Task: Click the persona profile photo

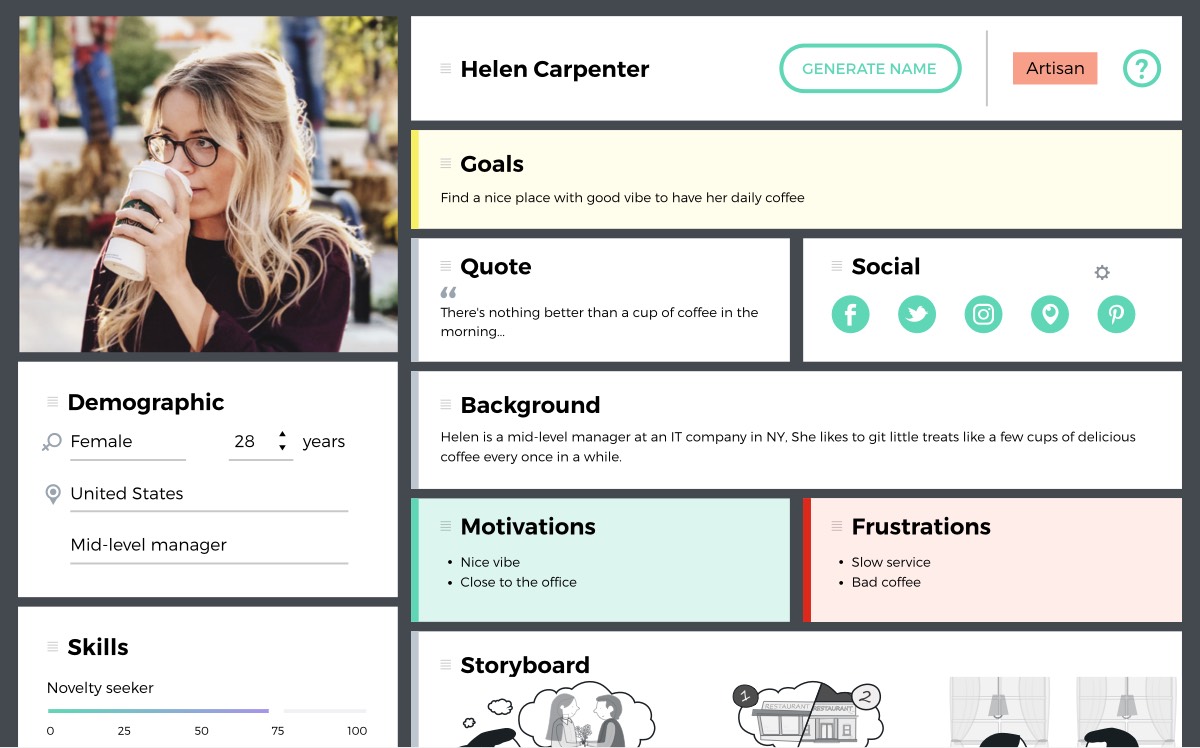Action: [208, 184]
